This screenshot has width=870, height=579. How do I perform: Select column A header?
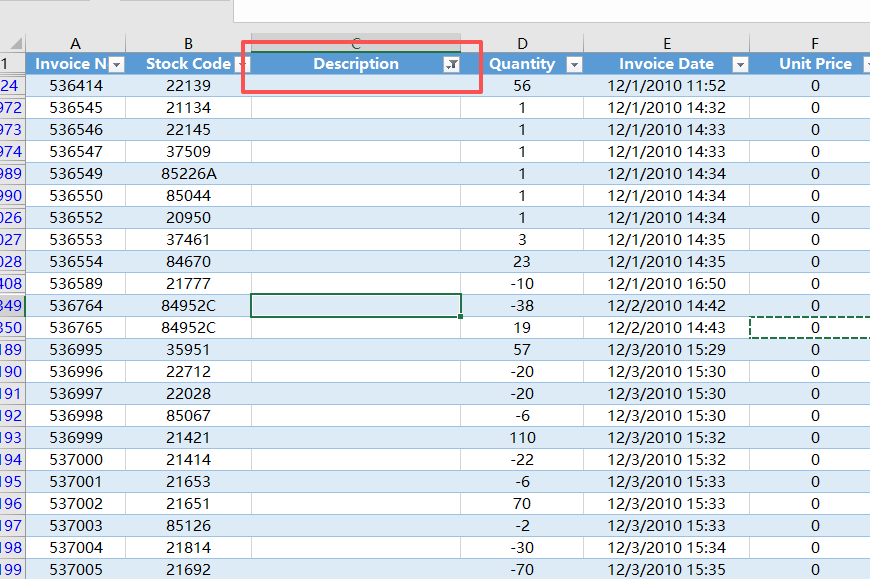click(75, 43)
